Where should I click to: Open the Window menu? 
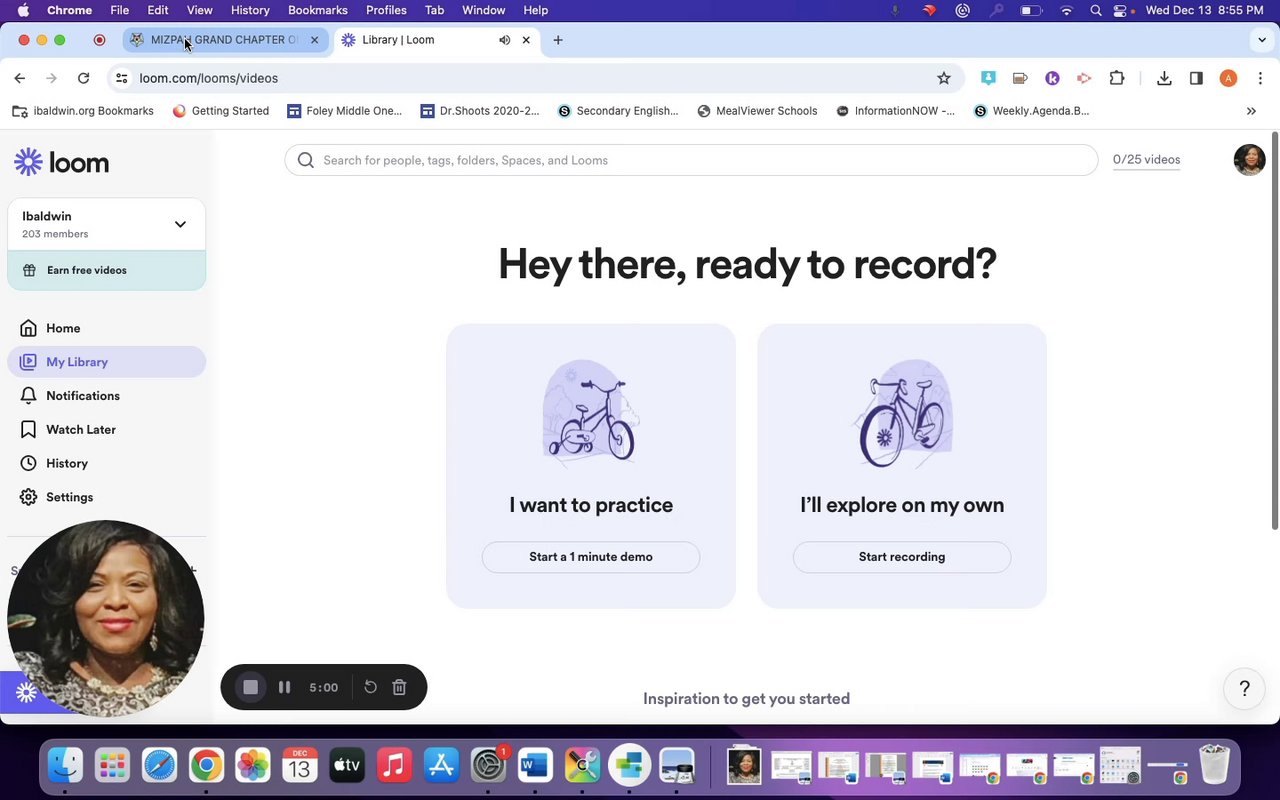[x=483, y=10]
